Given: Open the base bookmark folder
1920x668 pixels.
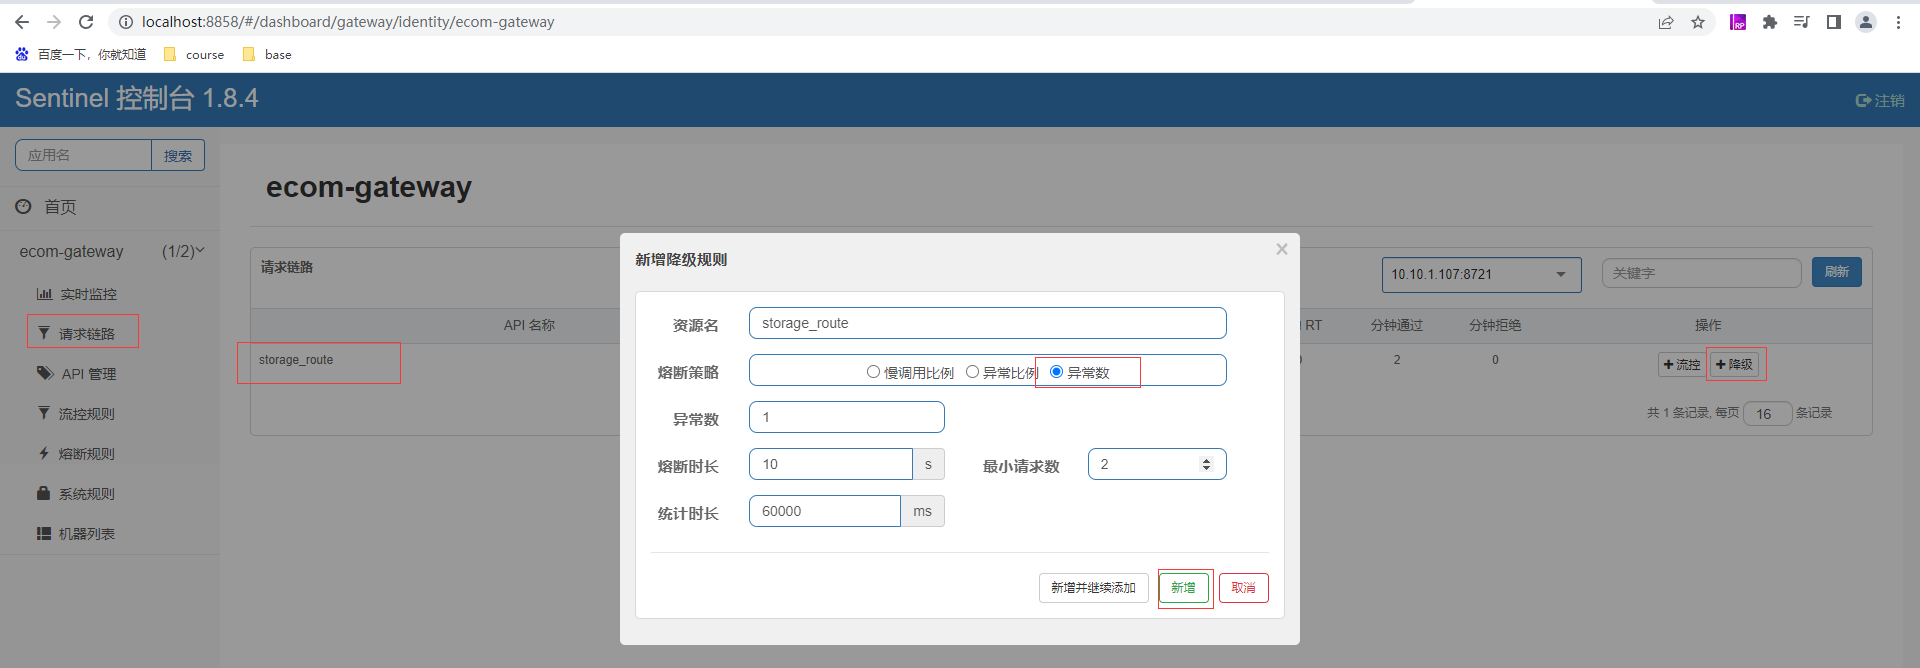Looking at the screenshot, I should click(267, 54).
